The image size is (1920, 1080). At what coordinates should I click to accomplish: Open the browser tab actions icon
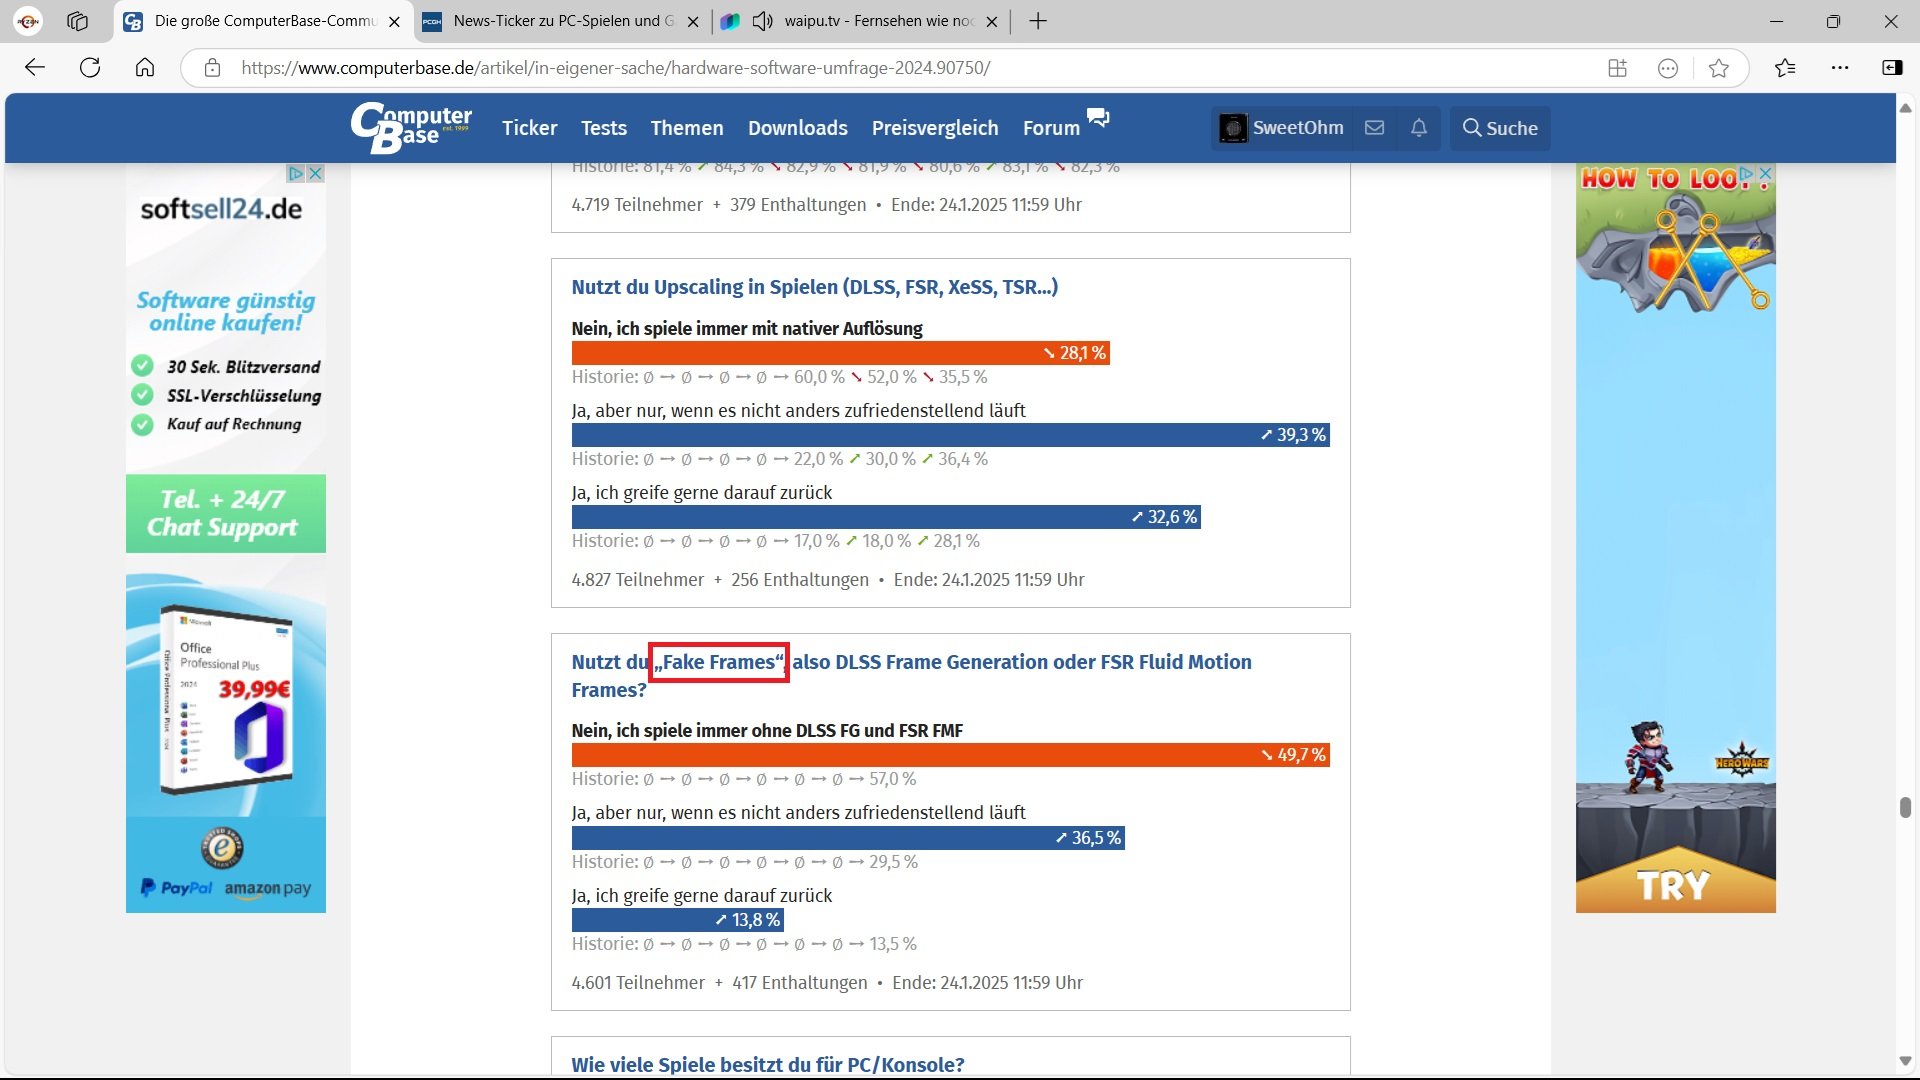point(77,21)
